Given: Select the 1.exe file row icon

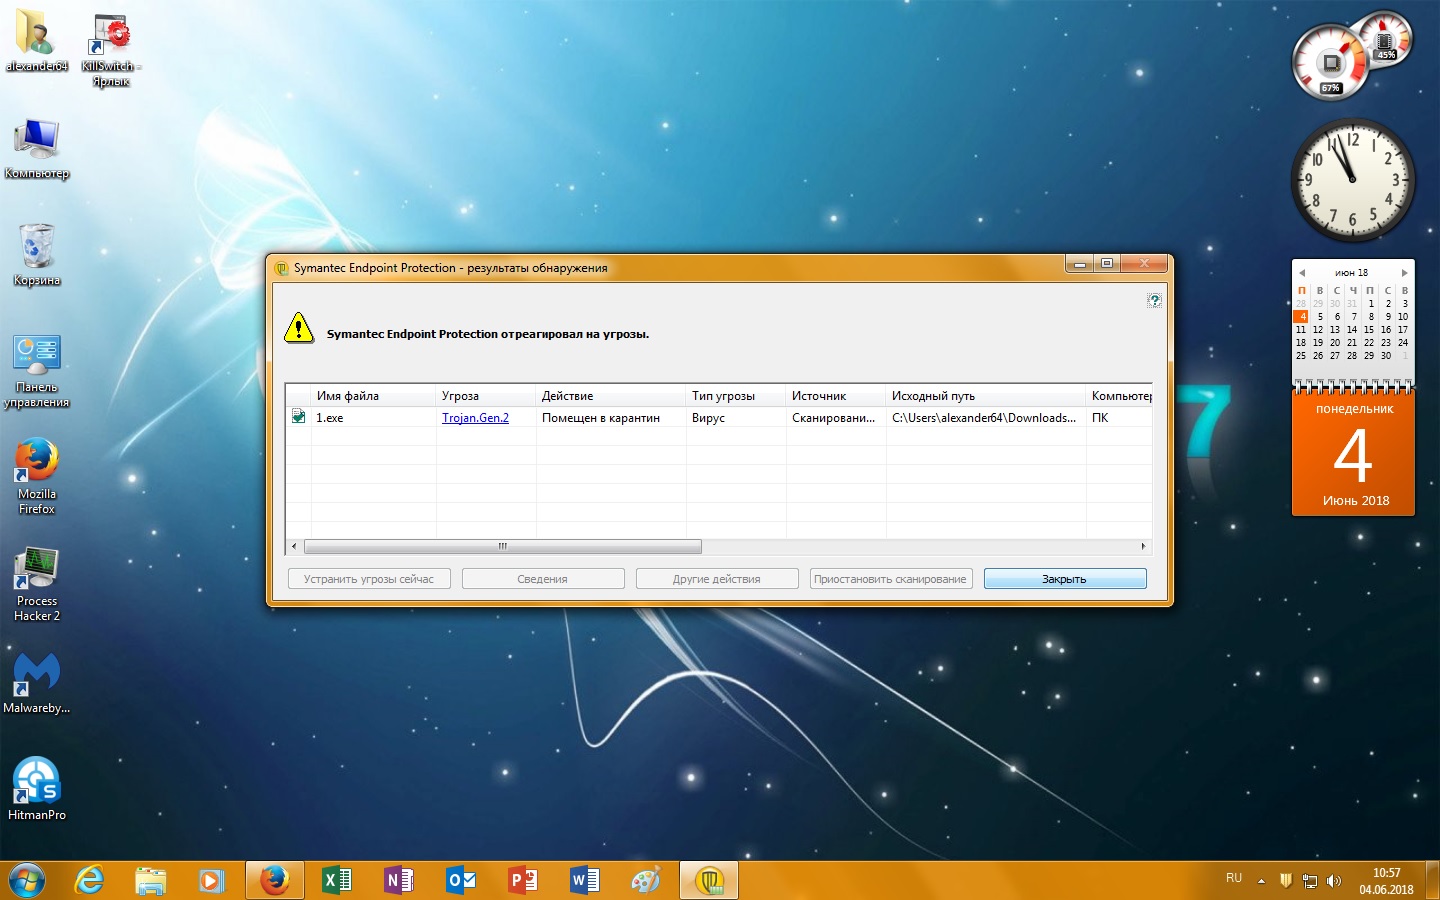Looking at the screenshot, I should (x=298, y=417).
